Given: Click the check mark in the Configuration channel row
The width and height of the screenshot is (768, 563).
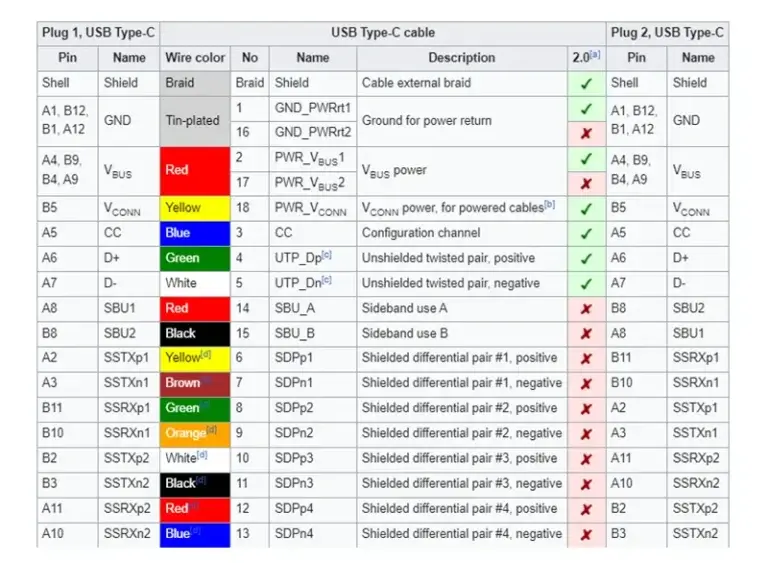Looking at the screenshot, I should point(586,233).
